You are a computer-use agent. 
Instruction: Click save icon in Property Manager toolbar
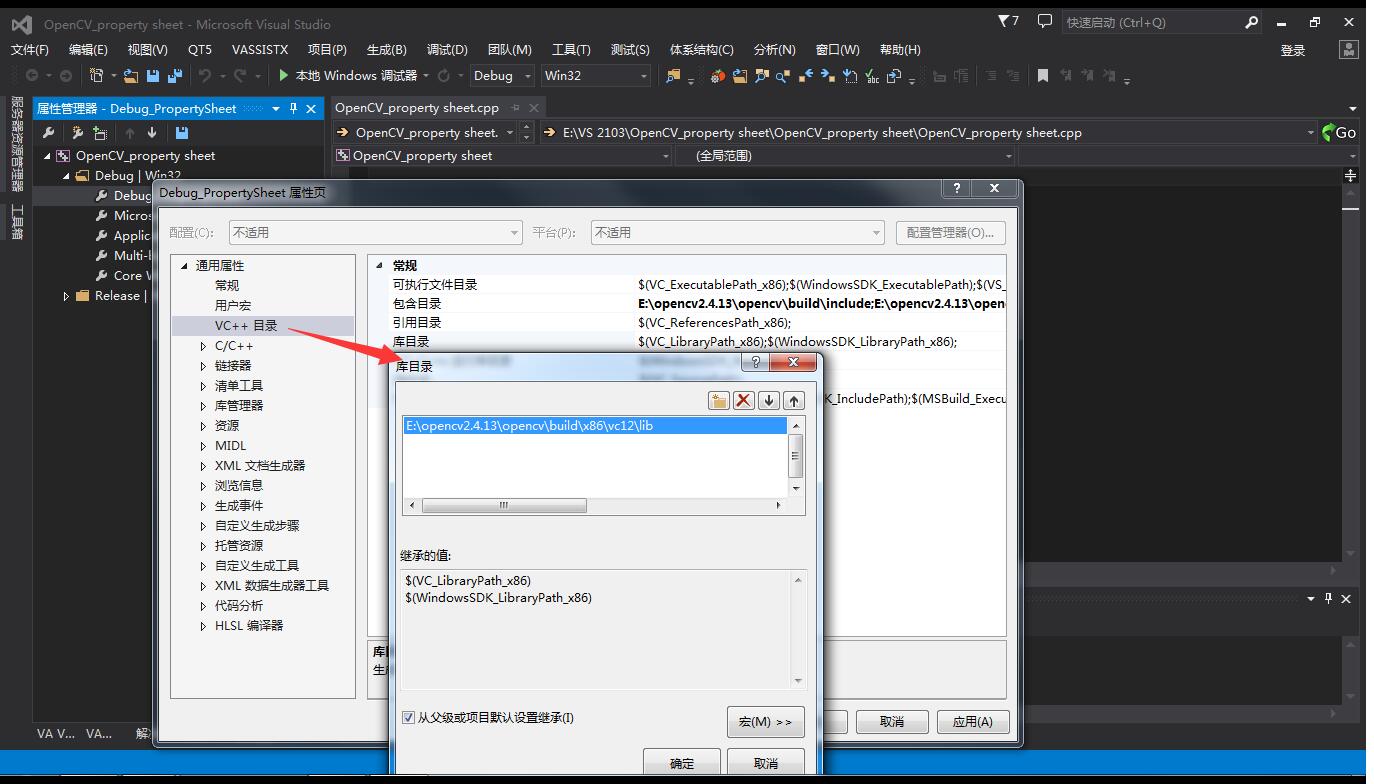(x=182, y=132)
